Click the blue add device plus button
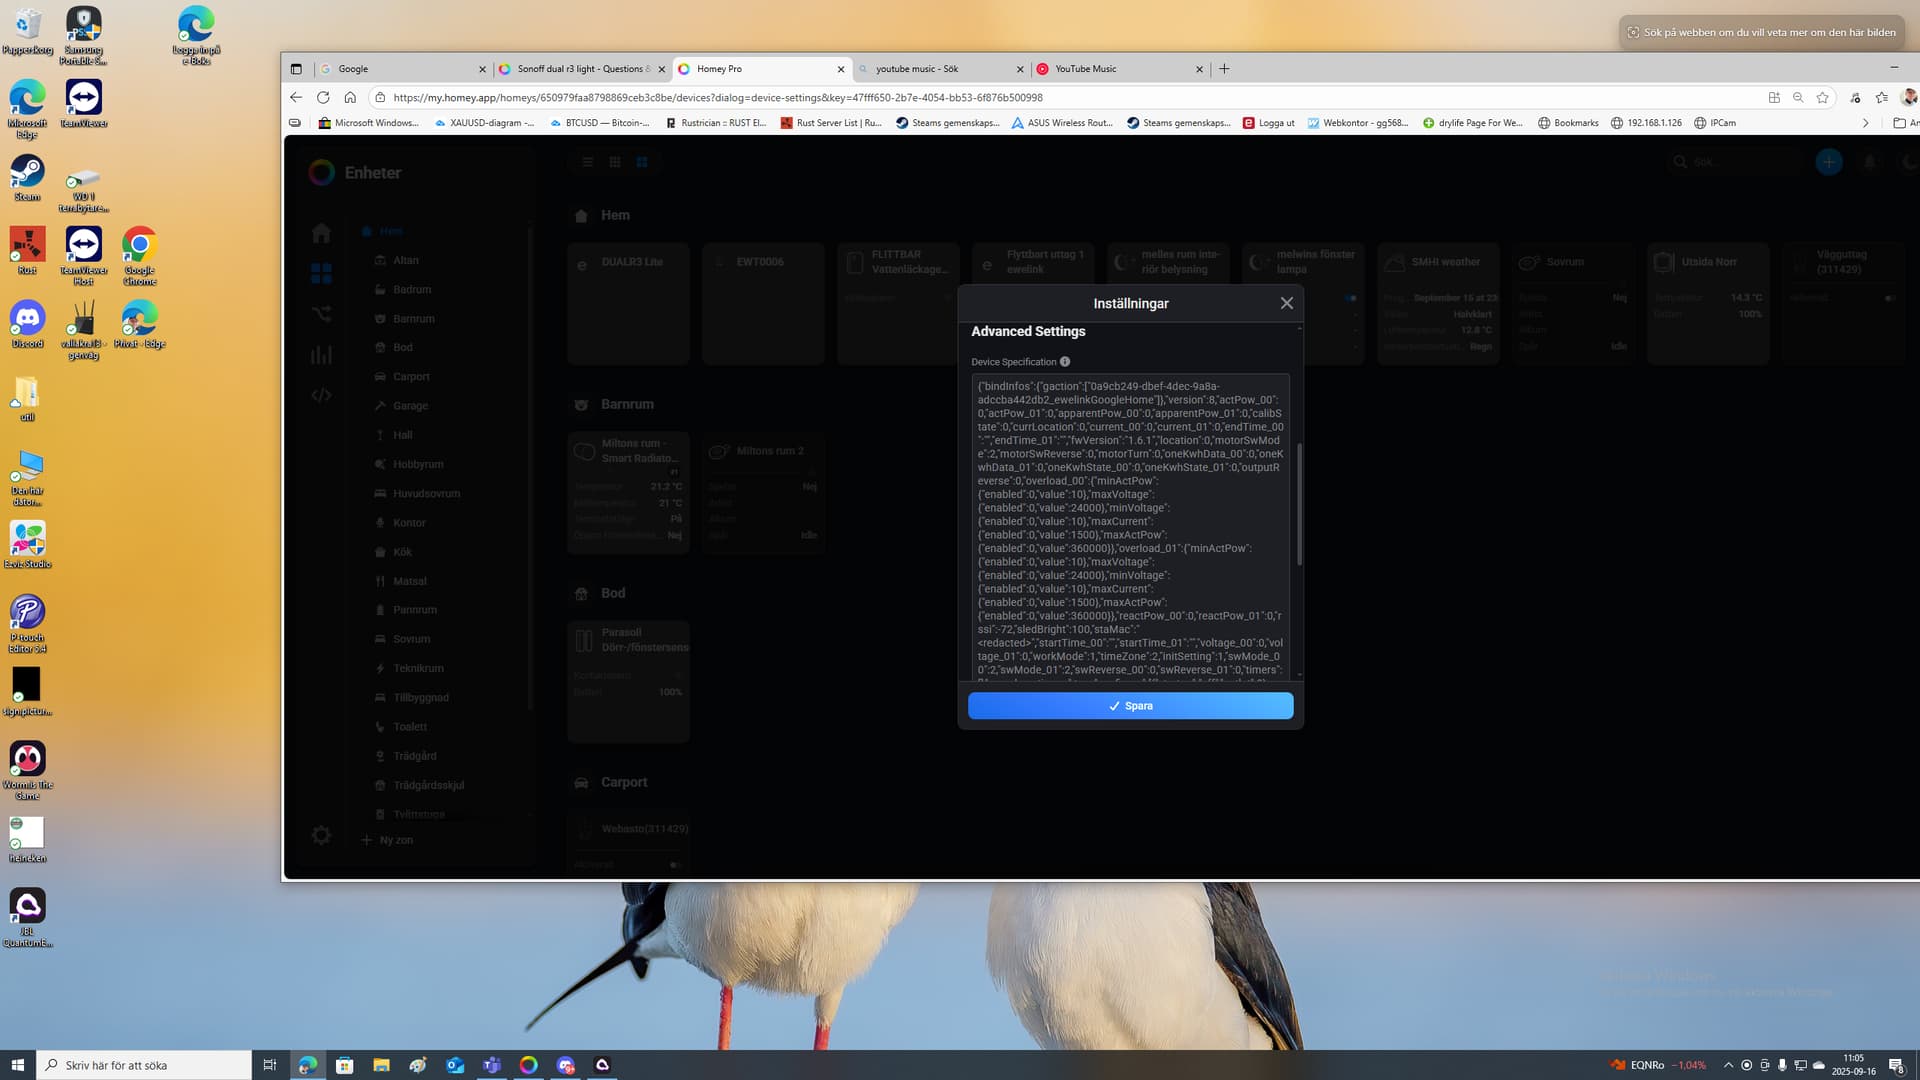Viewport: 1920px width, 1080px height. [x=1828, y=162]
